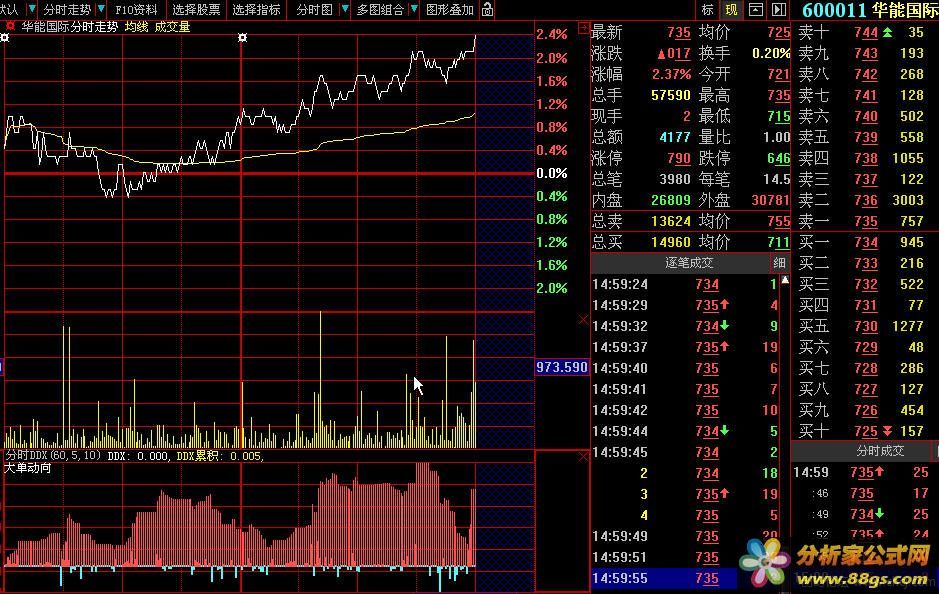Open the 多图组合 menu
The width and height of the screenshot is (939, 594).
tap(380, 10)
